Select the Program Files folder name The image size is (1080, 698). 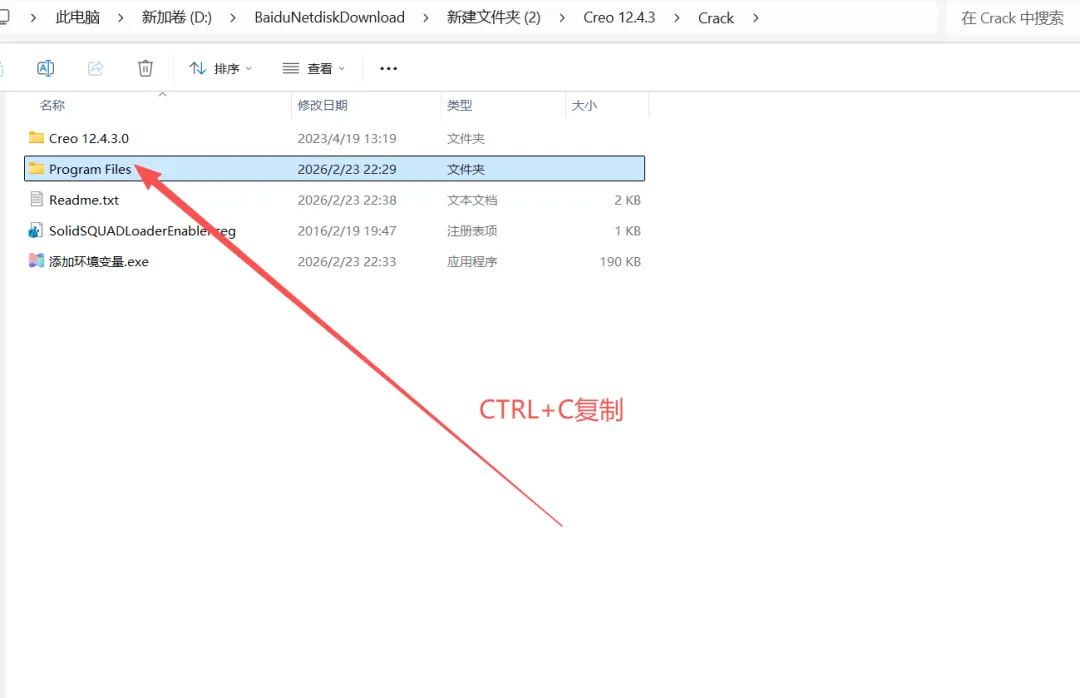click(90, 170)
